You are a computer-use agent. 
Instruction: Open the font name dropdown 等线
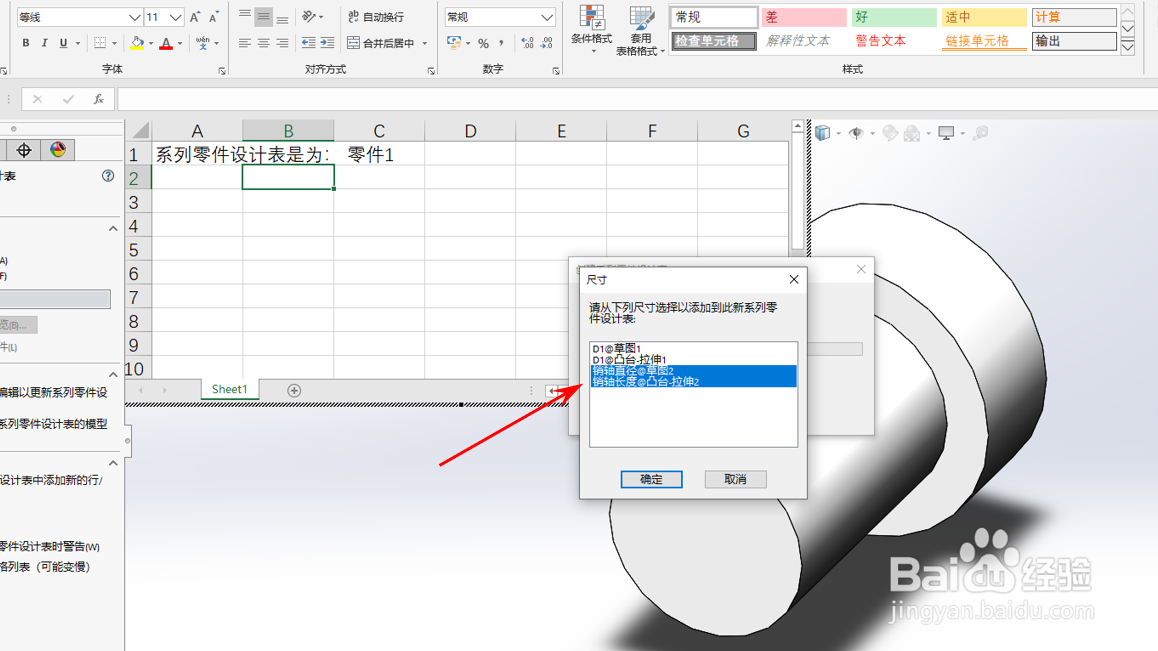(x=134, y=17)
